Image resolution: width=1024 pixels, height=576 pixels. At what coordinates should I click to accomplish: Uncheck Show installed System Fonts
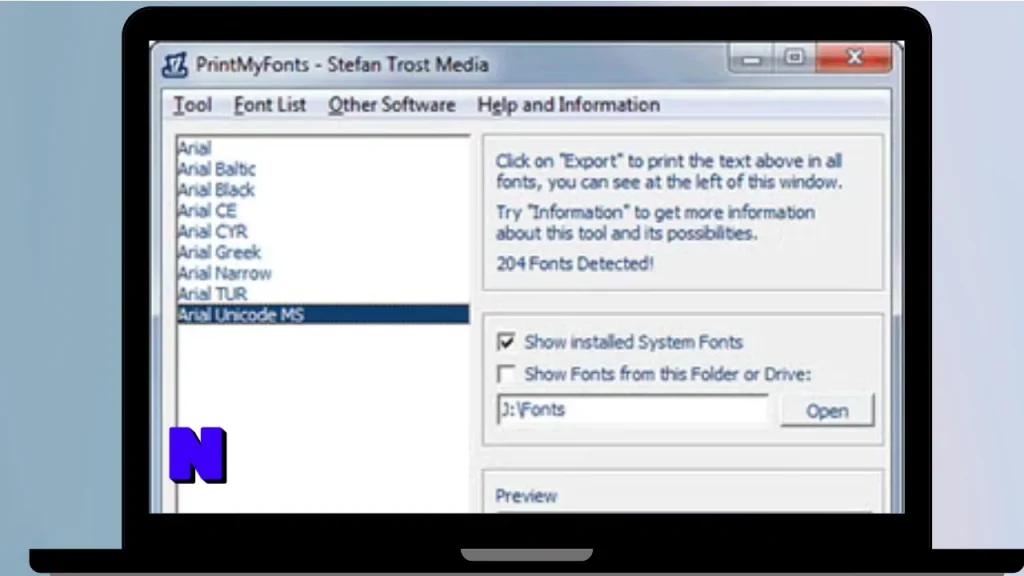point(506,342)
